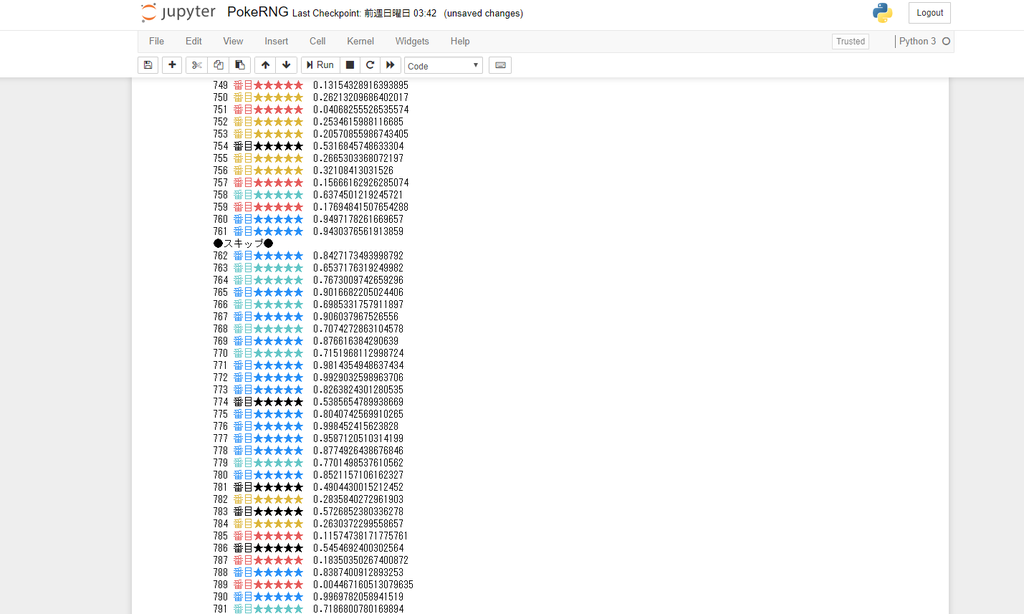The image size is (1024, 614).
Task: Click value 0.5316845748633304 on row 754
Action: point(358,146)
